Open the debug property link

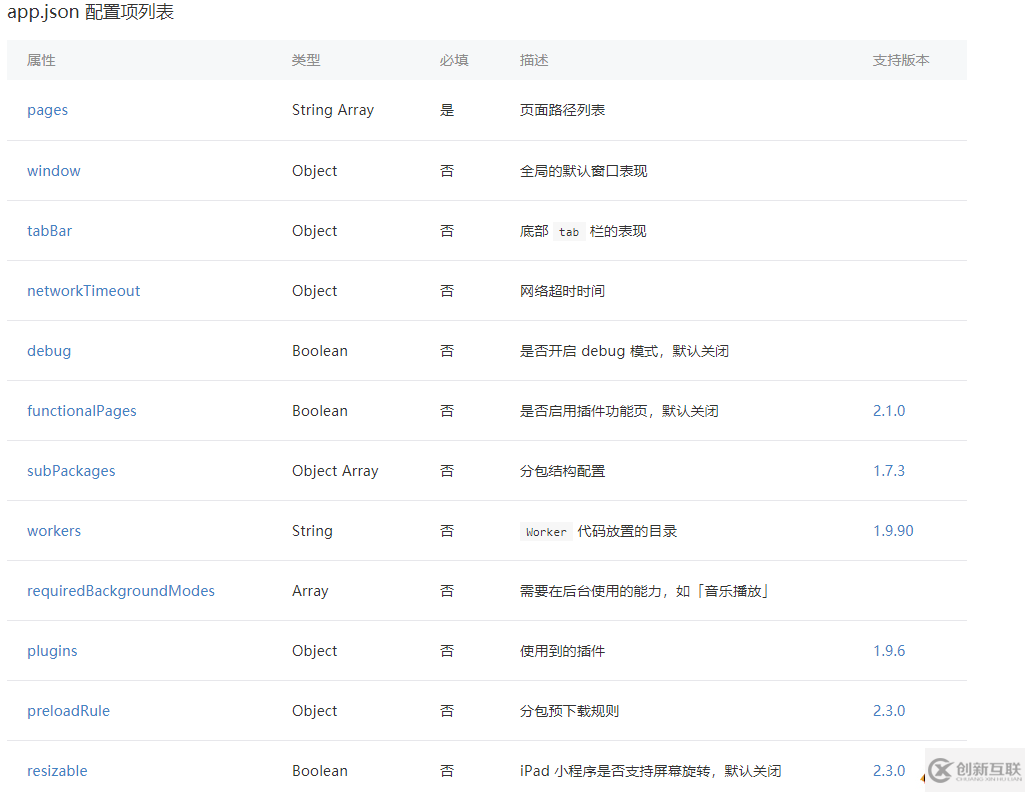coord(49,351)
